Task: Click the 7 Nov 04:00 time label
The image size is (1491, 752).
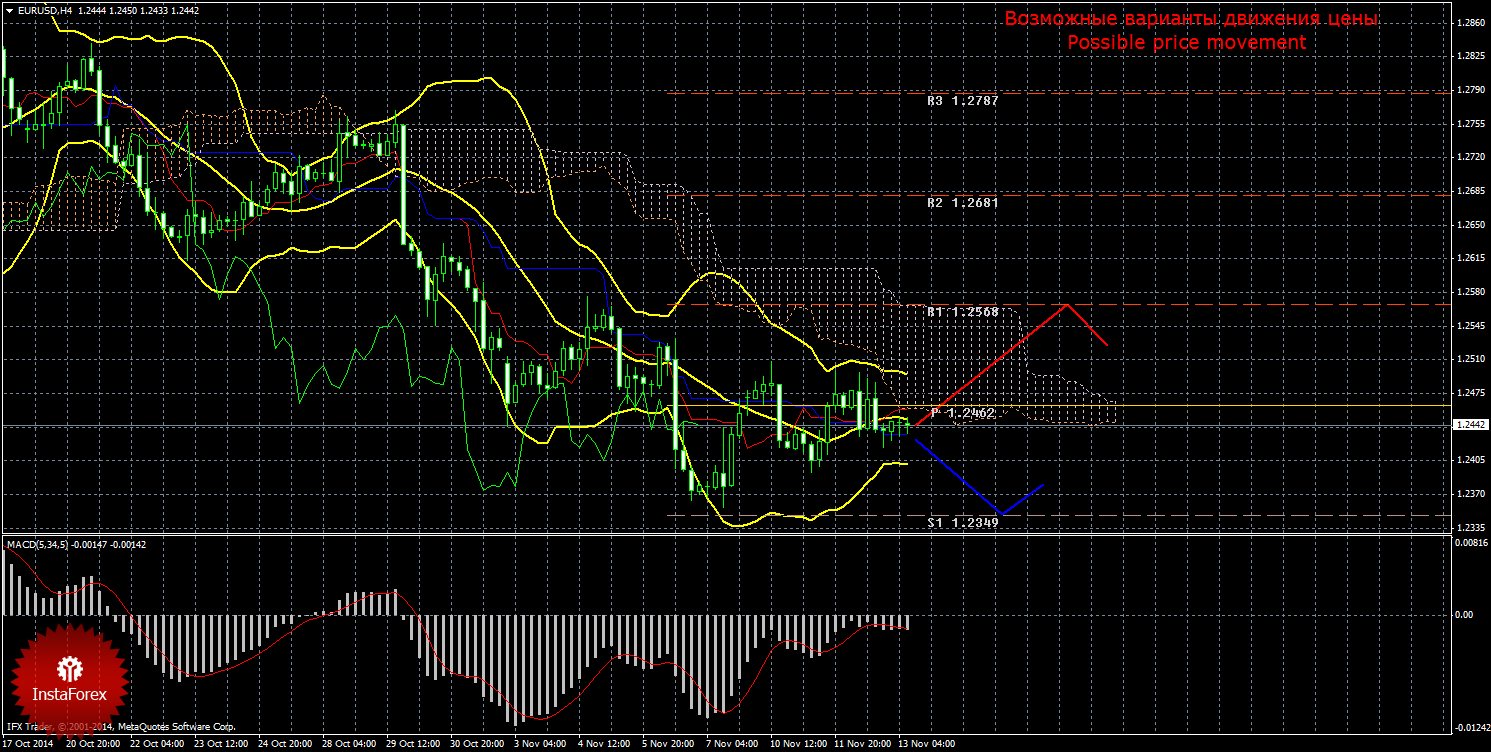Action: coord(731,744)
